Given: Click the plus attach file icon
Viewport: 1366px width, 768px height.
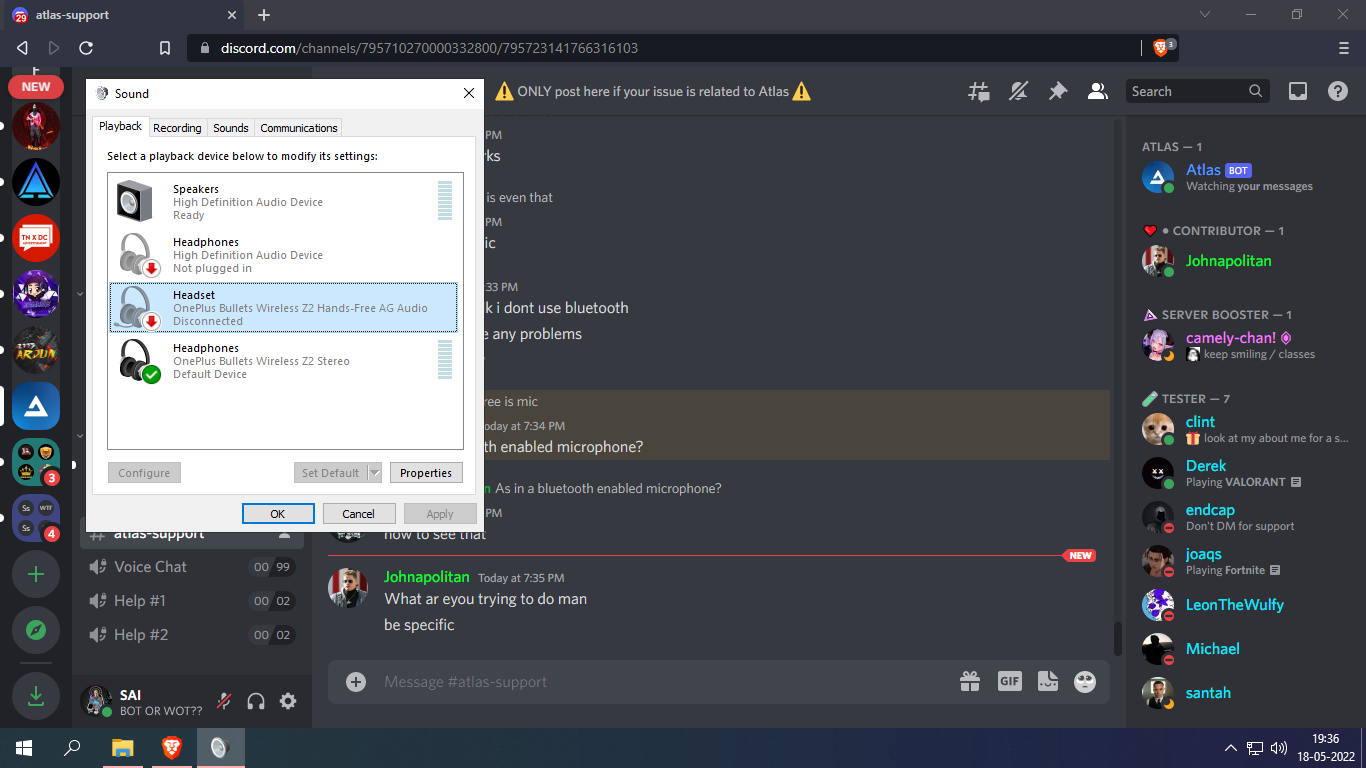Looking at the screenshot, I should point(356,682).
